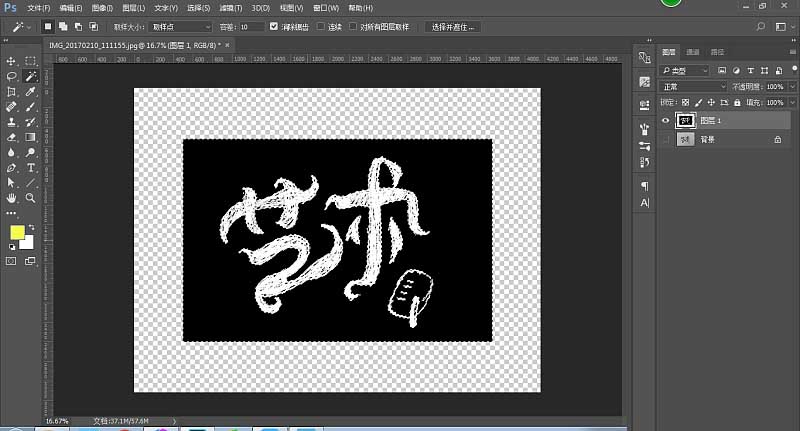The image size is (800, 431).
Task: Select the Zoom tool in toolbar
Action: coord(31,198)
